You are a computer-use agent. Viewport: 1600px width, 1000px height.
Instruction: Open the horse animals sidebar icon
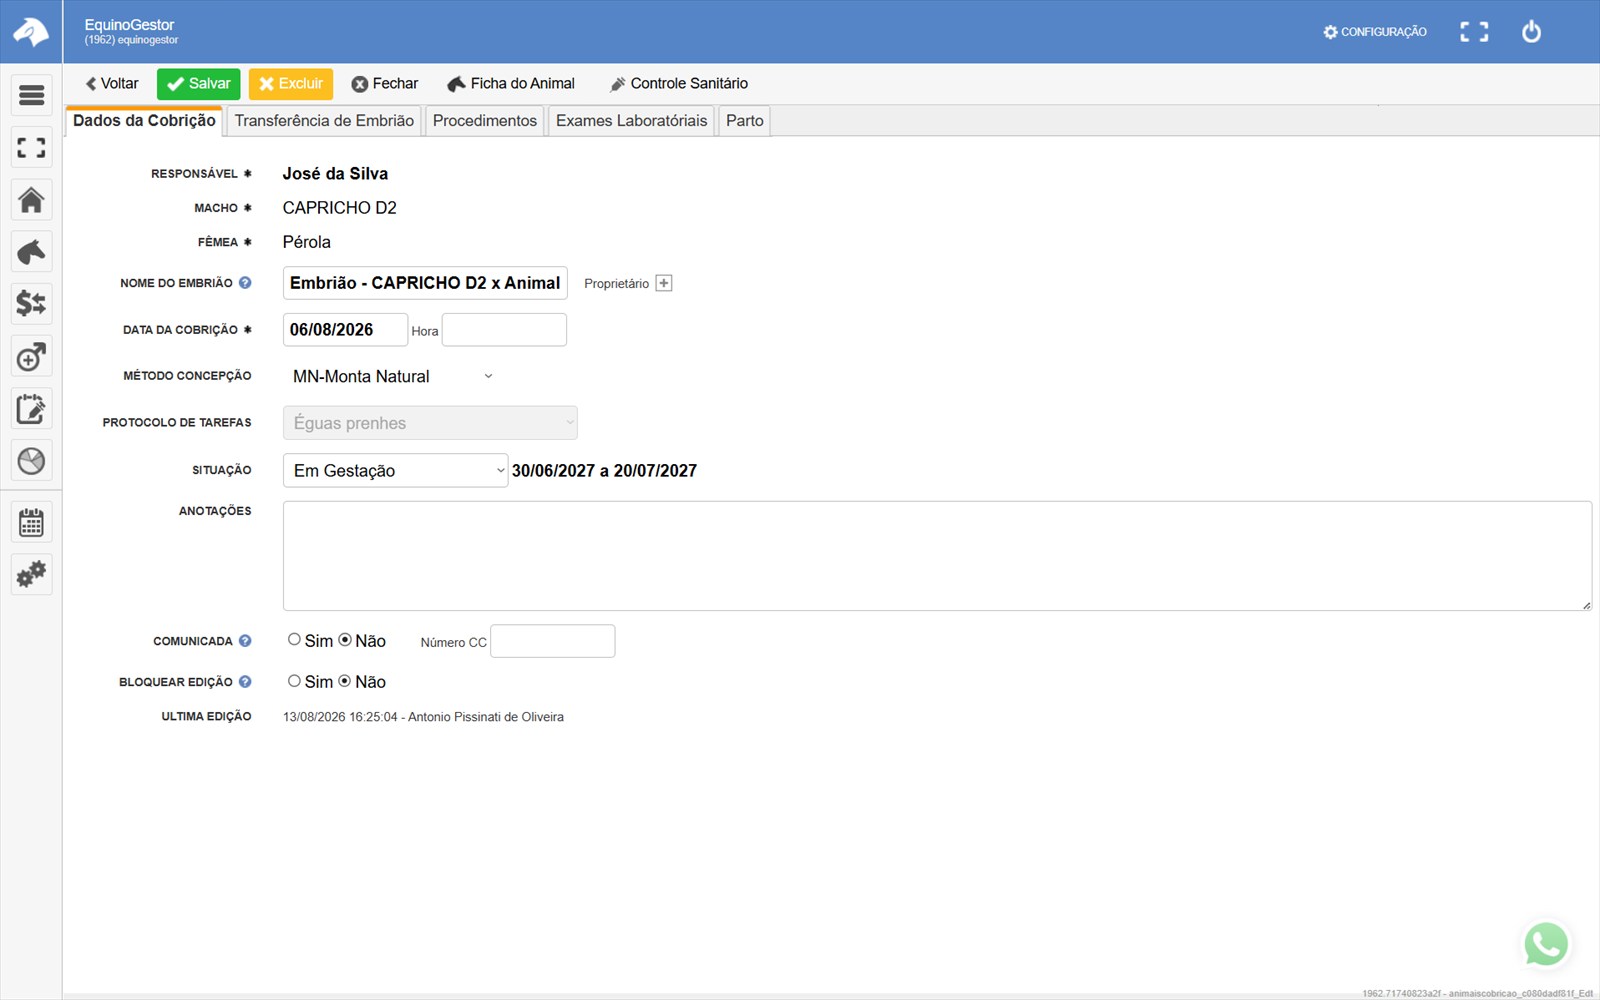pos(31,252)
